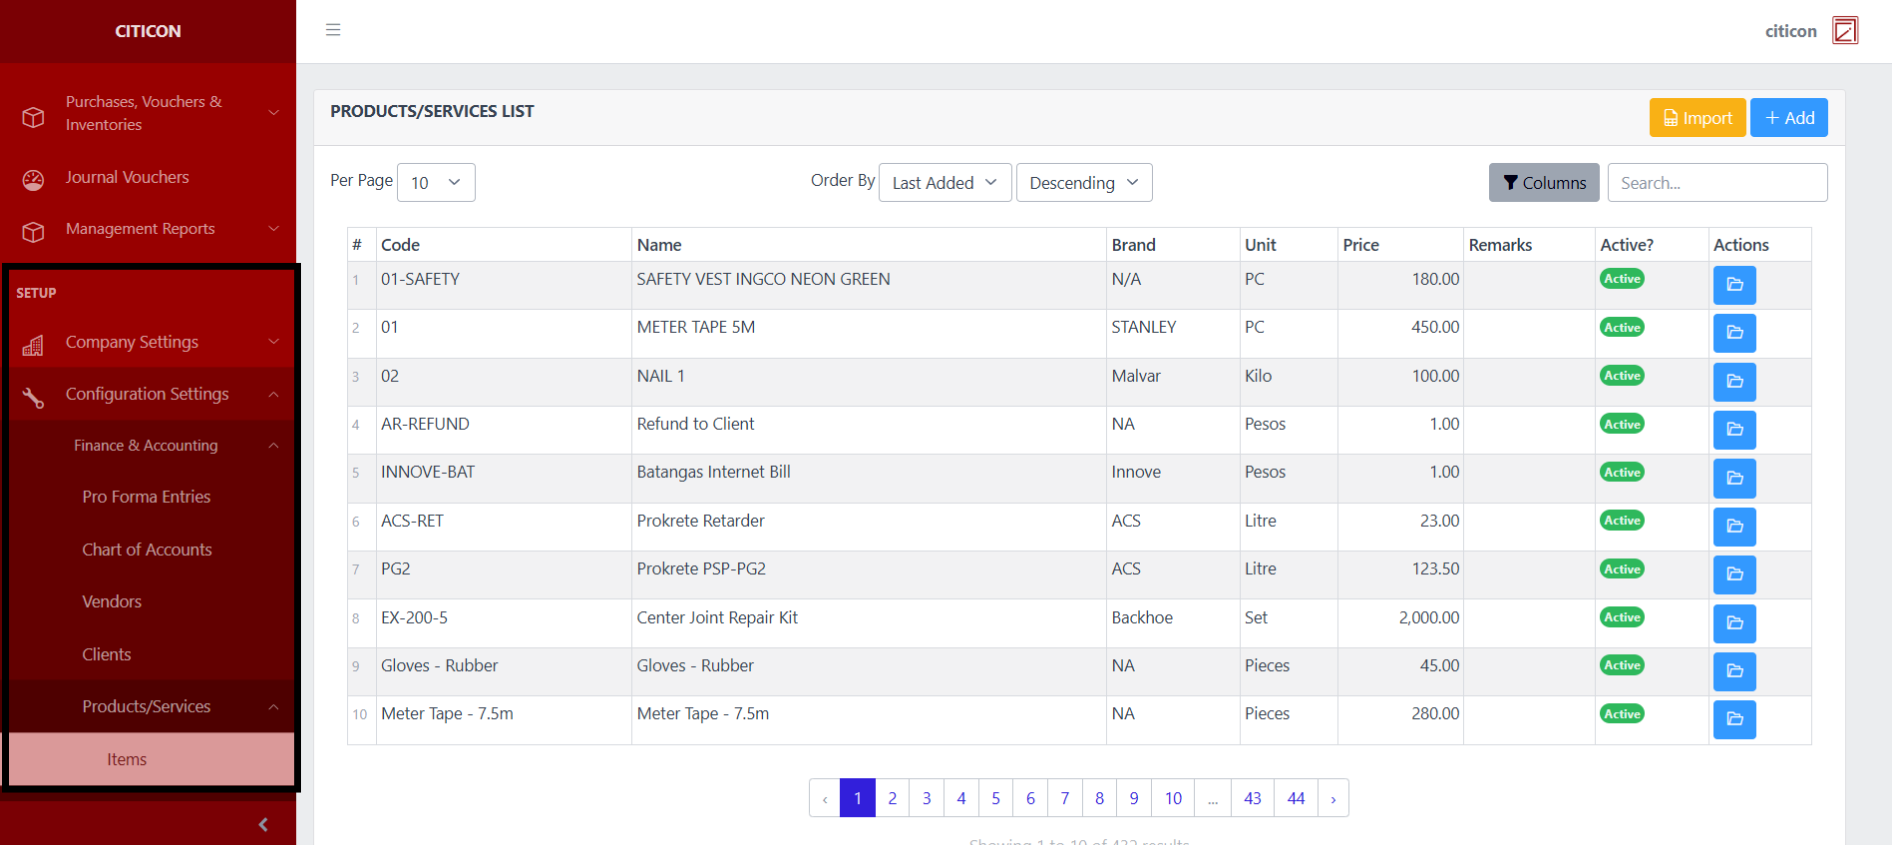The image size is (1892, 845).
Task: Click the previous page arrow
Action: coord(825,798)
